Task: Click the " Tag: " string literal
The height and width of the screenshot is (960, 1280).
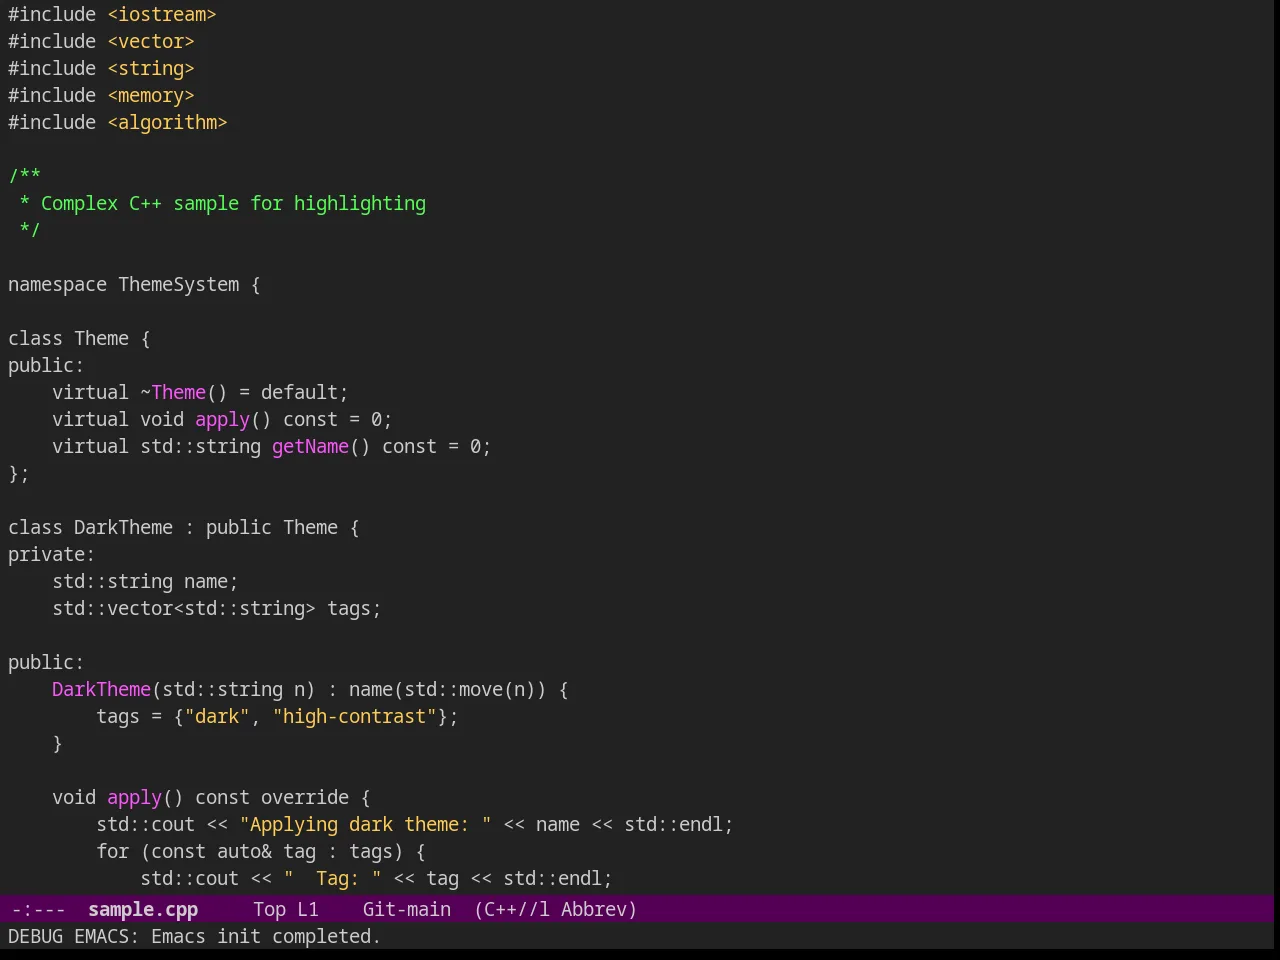Action: 332,878
